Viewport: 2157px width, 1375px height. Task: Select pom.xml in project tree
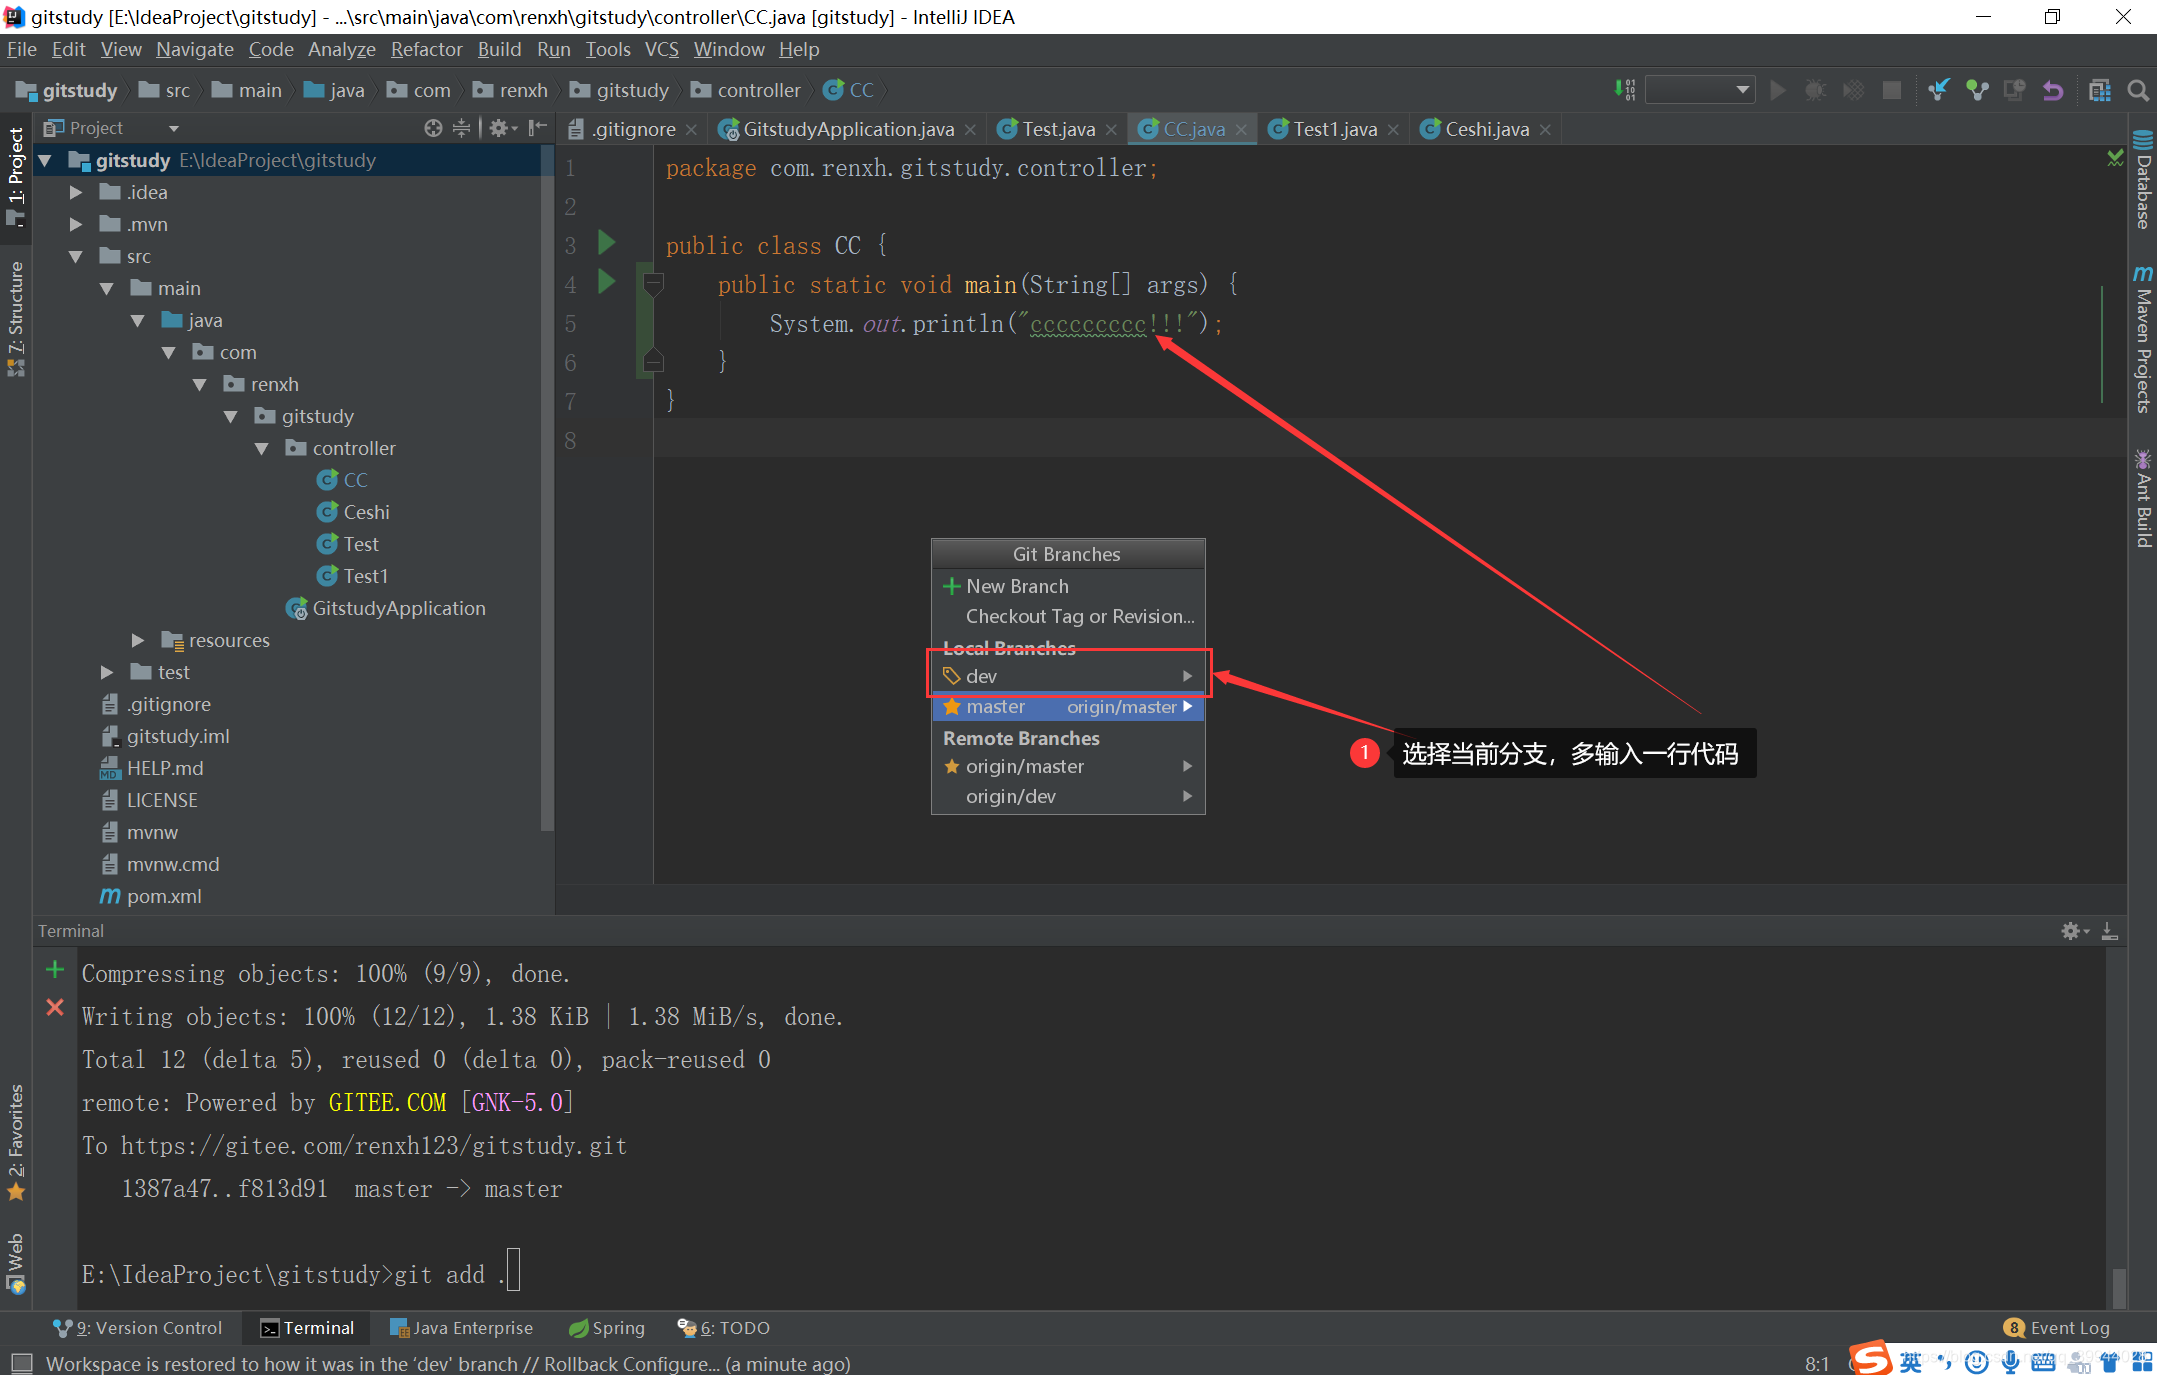(151, 896)
